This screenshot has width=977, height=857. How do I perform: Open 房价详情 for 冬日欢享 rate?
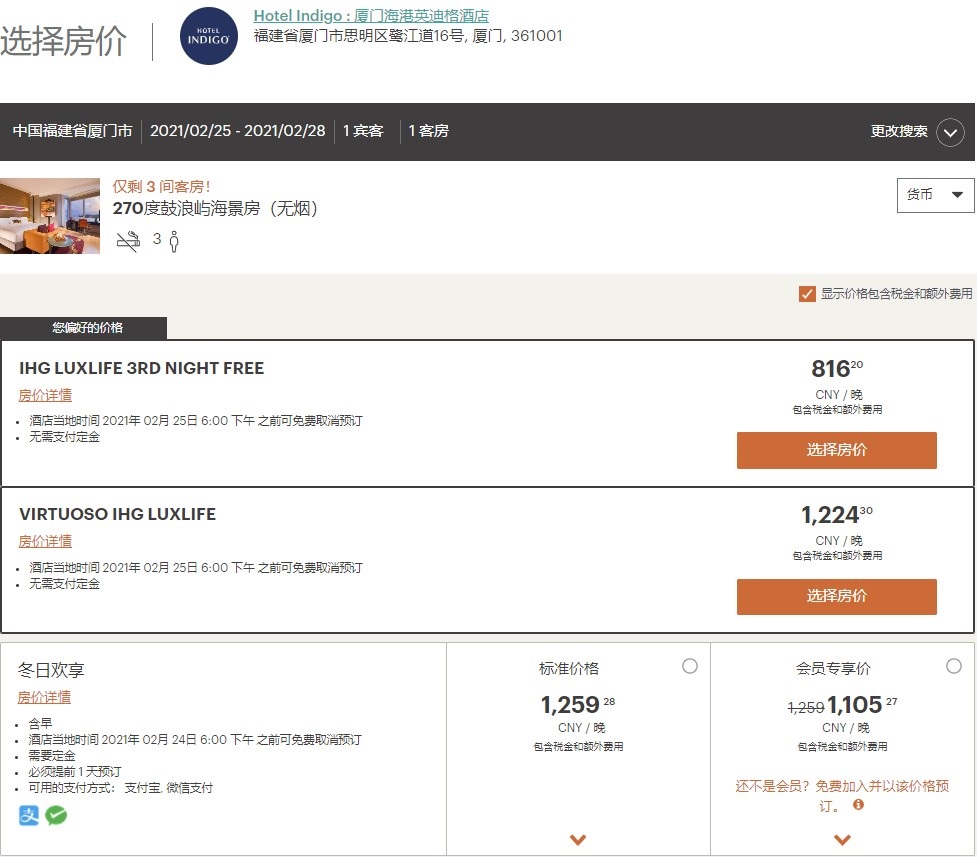pos(44,697)
